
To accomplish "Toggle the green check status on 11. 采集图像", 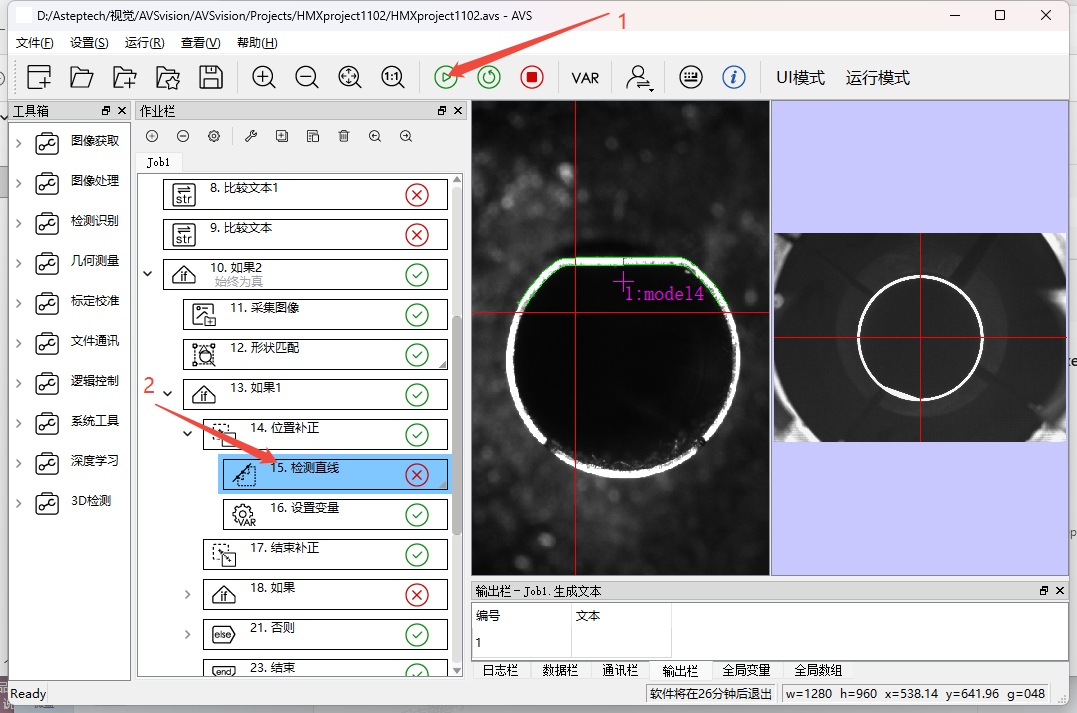I will point(417,315).
